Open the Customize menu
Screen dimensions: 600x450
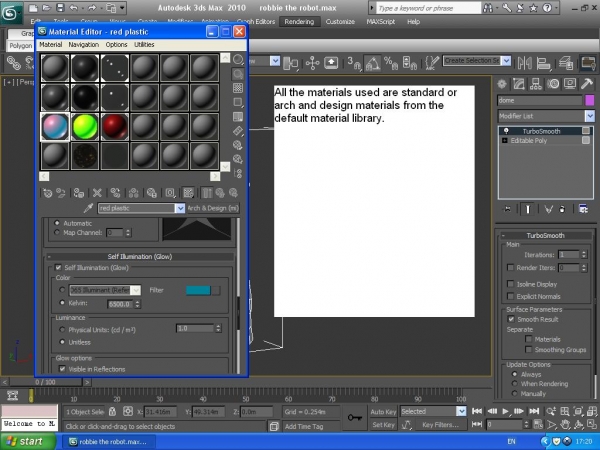pyautogui.click(x=340, y=22)
